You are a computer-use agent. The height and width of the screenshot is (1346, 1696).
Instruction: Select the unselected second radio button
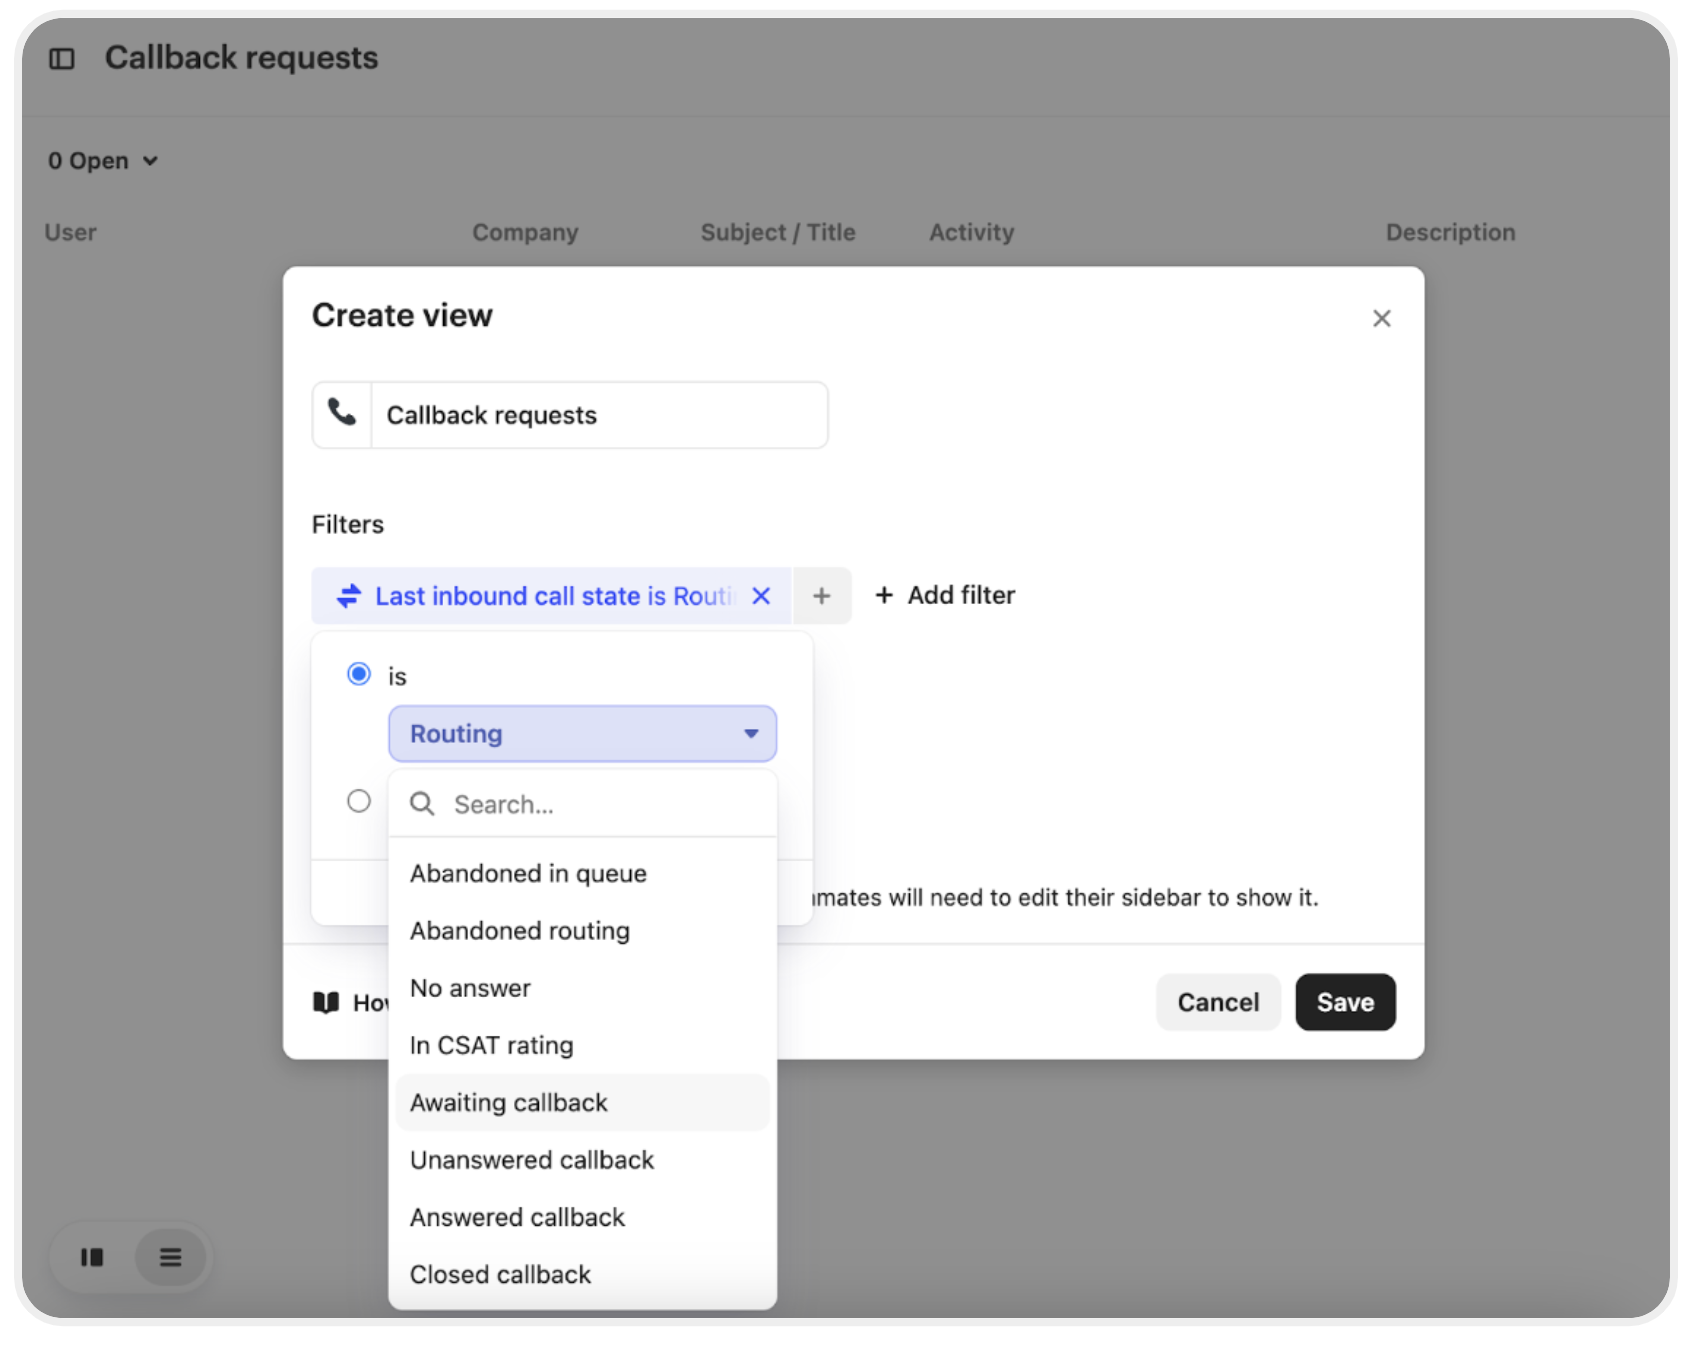[358, 801]
